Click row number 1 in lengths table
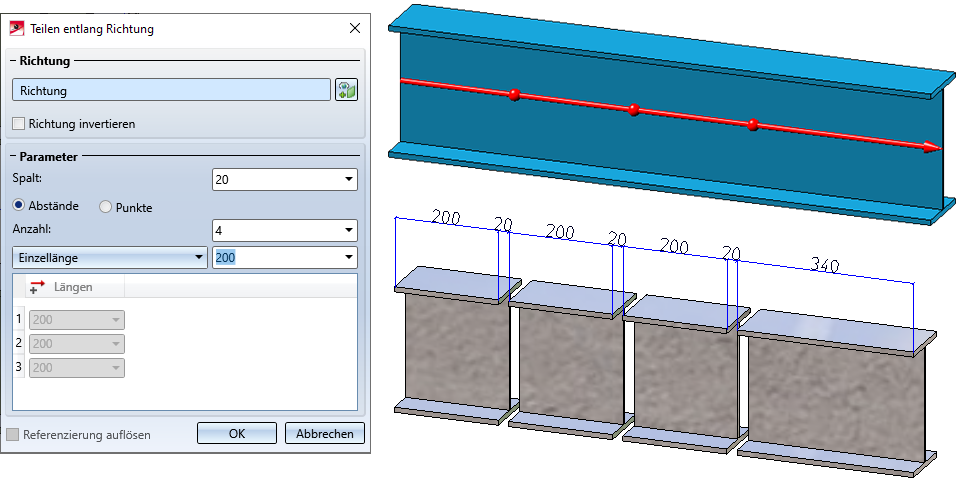 coord(19,319)
